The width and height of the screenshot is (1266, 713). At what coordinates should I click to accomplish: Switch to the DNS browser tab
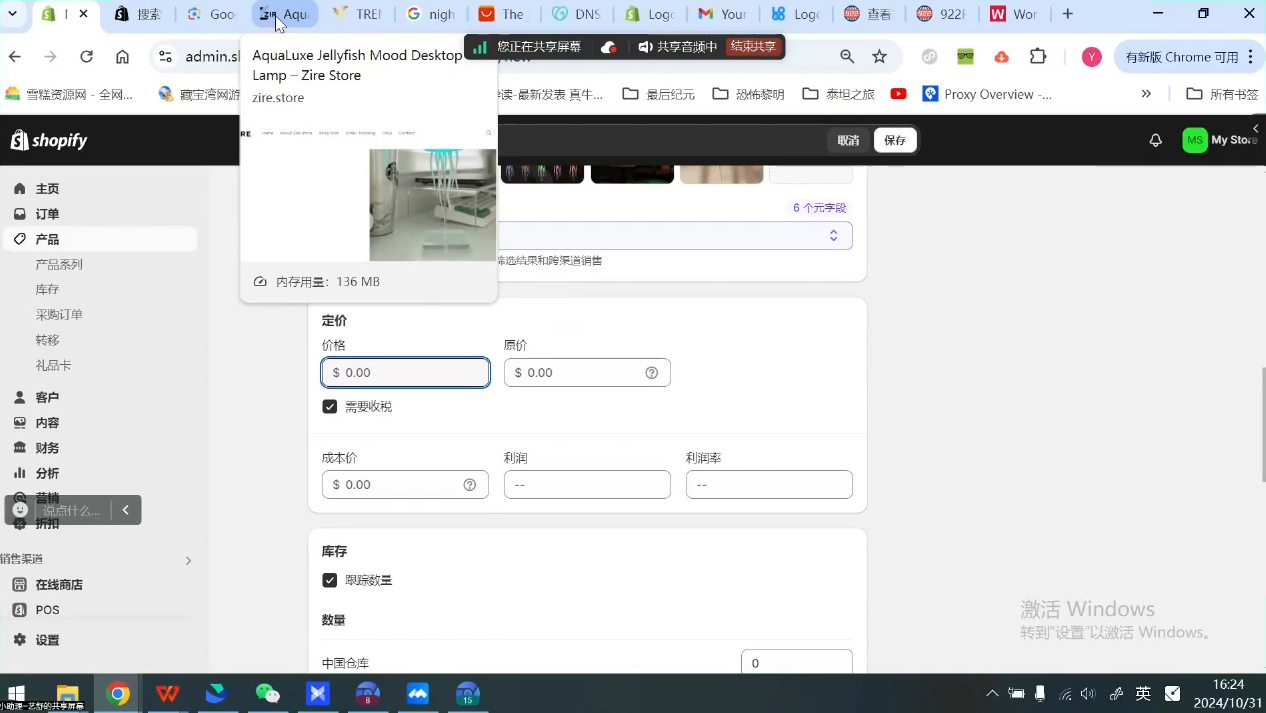(575, 14)
